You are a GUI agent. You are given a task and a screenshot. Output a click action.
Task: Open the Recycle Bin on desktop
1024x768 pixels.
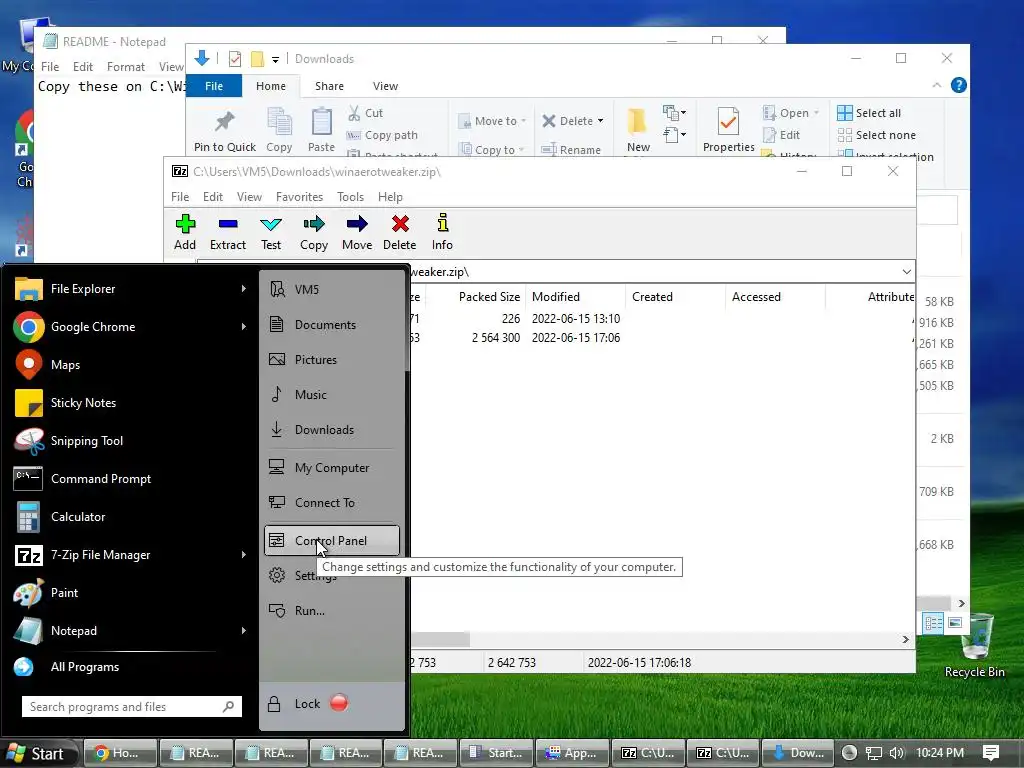[974, 646]
